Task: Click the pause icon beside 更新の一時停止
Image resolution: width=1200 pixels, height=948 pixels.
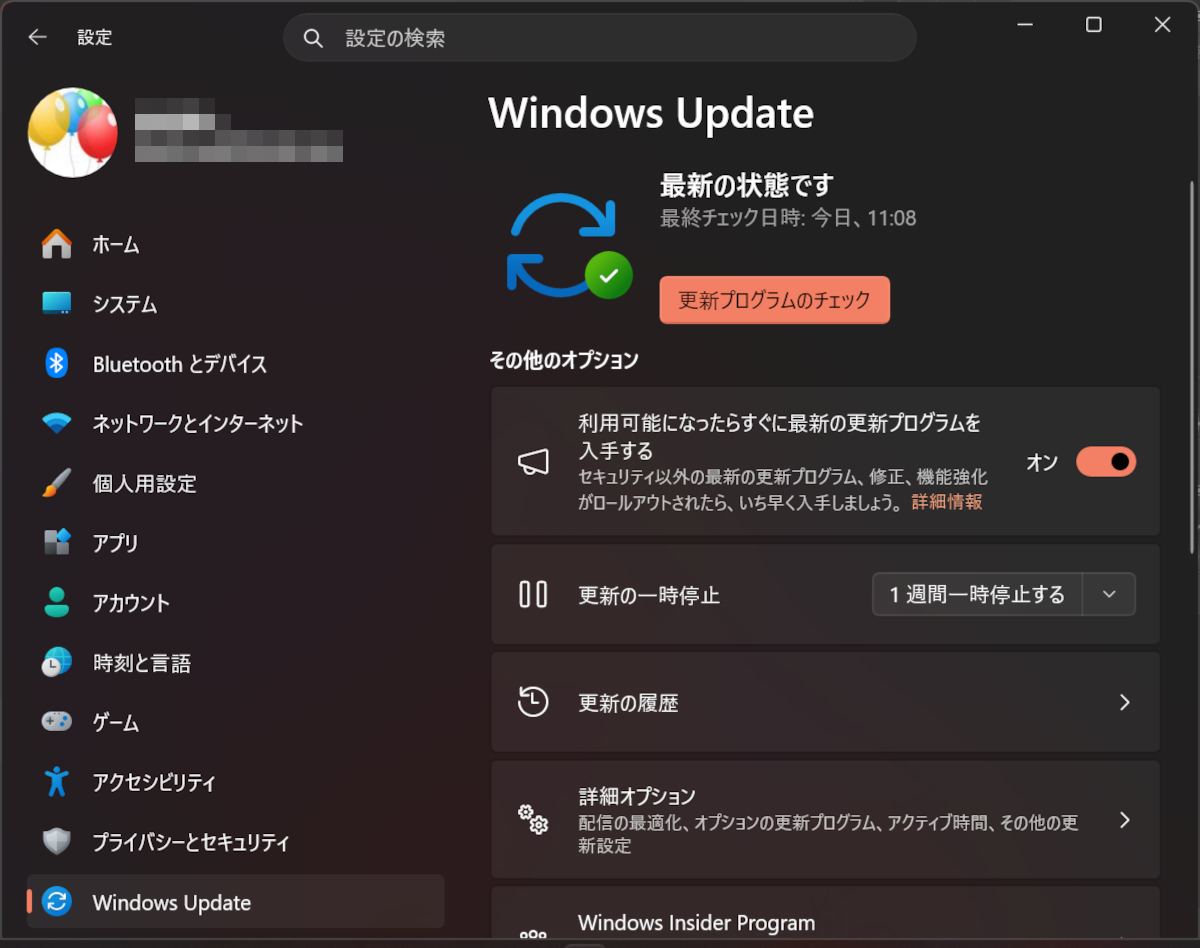Action: (x=533, y=594)
